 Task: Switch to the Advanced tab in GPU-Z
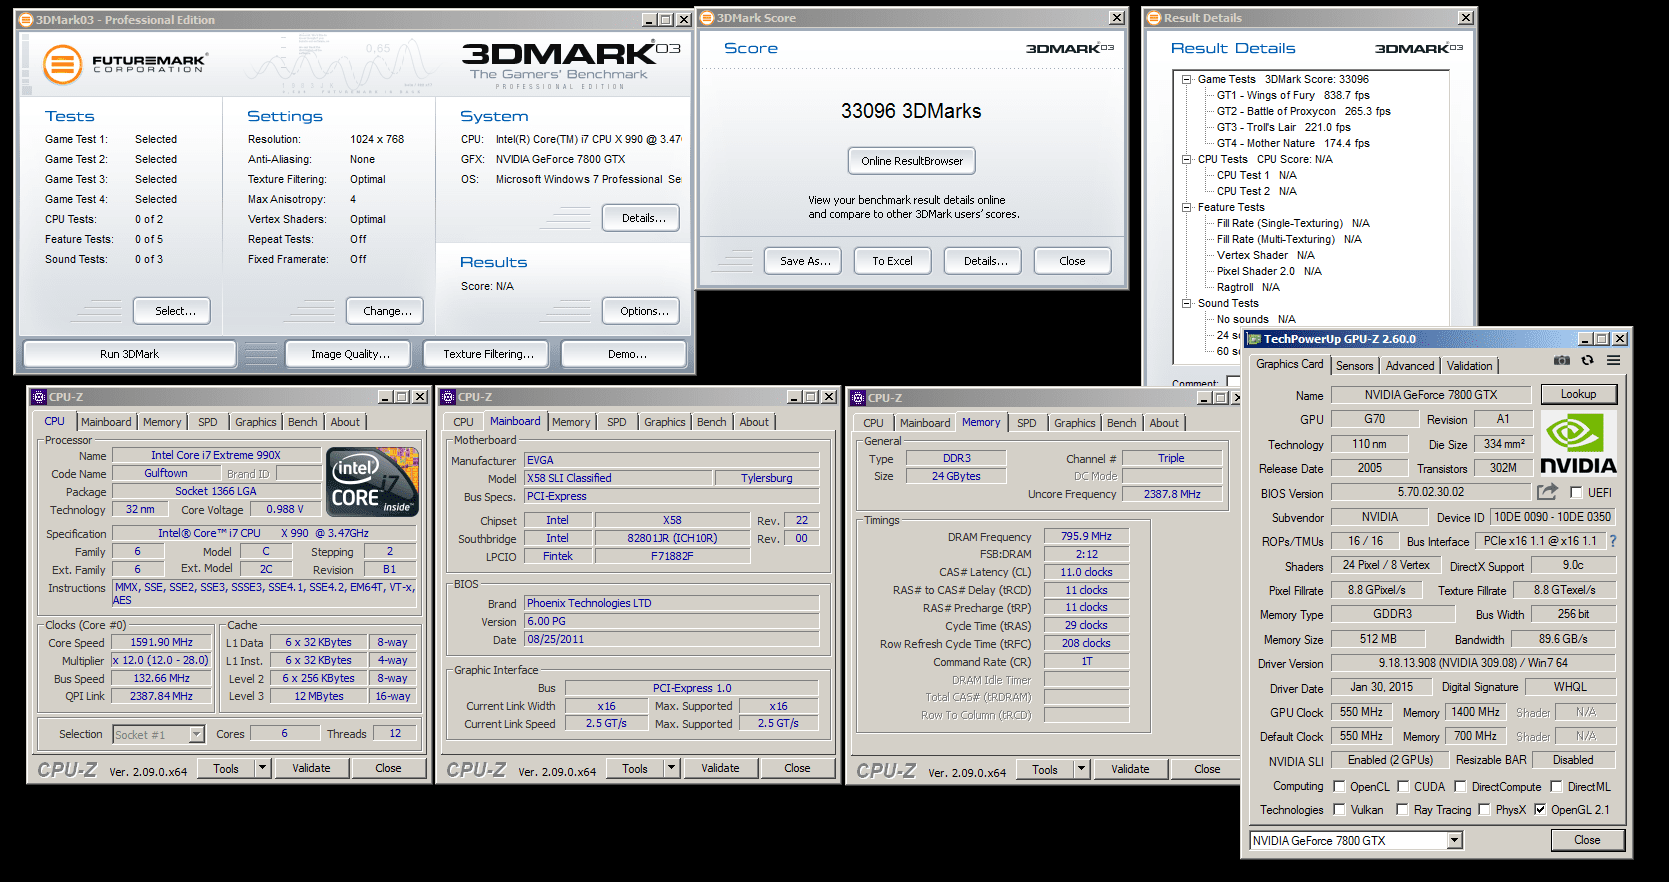point(1410,366)
